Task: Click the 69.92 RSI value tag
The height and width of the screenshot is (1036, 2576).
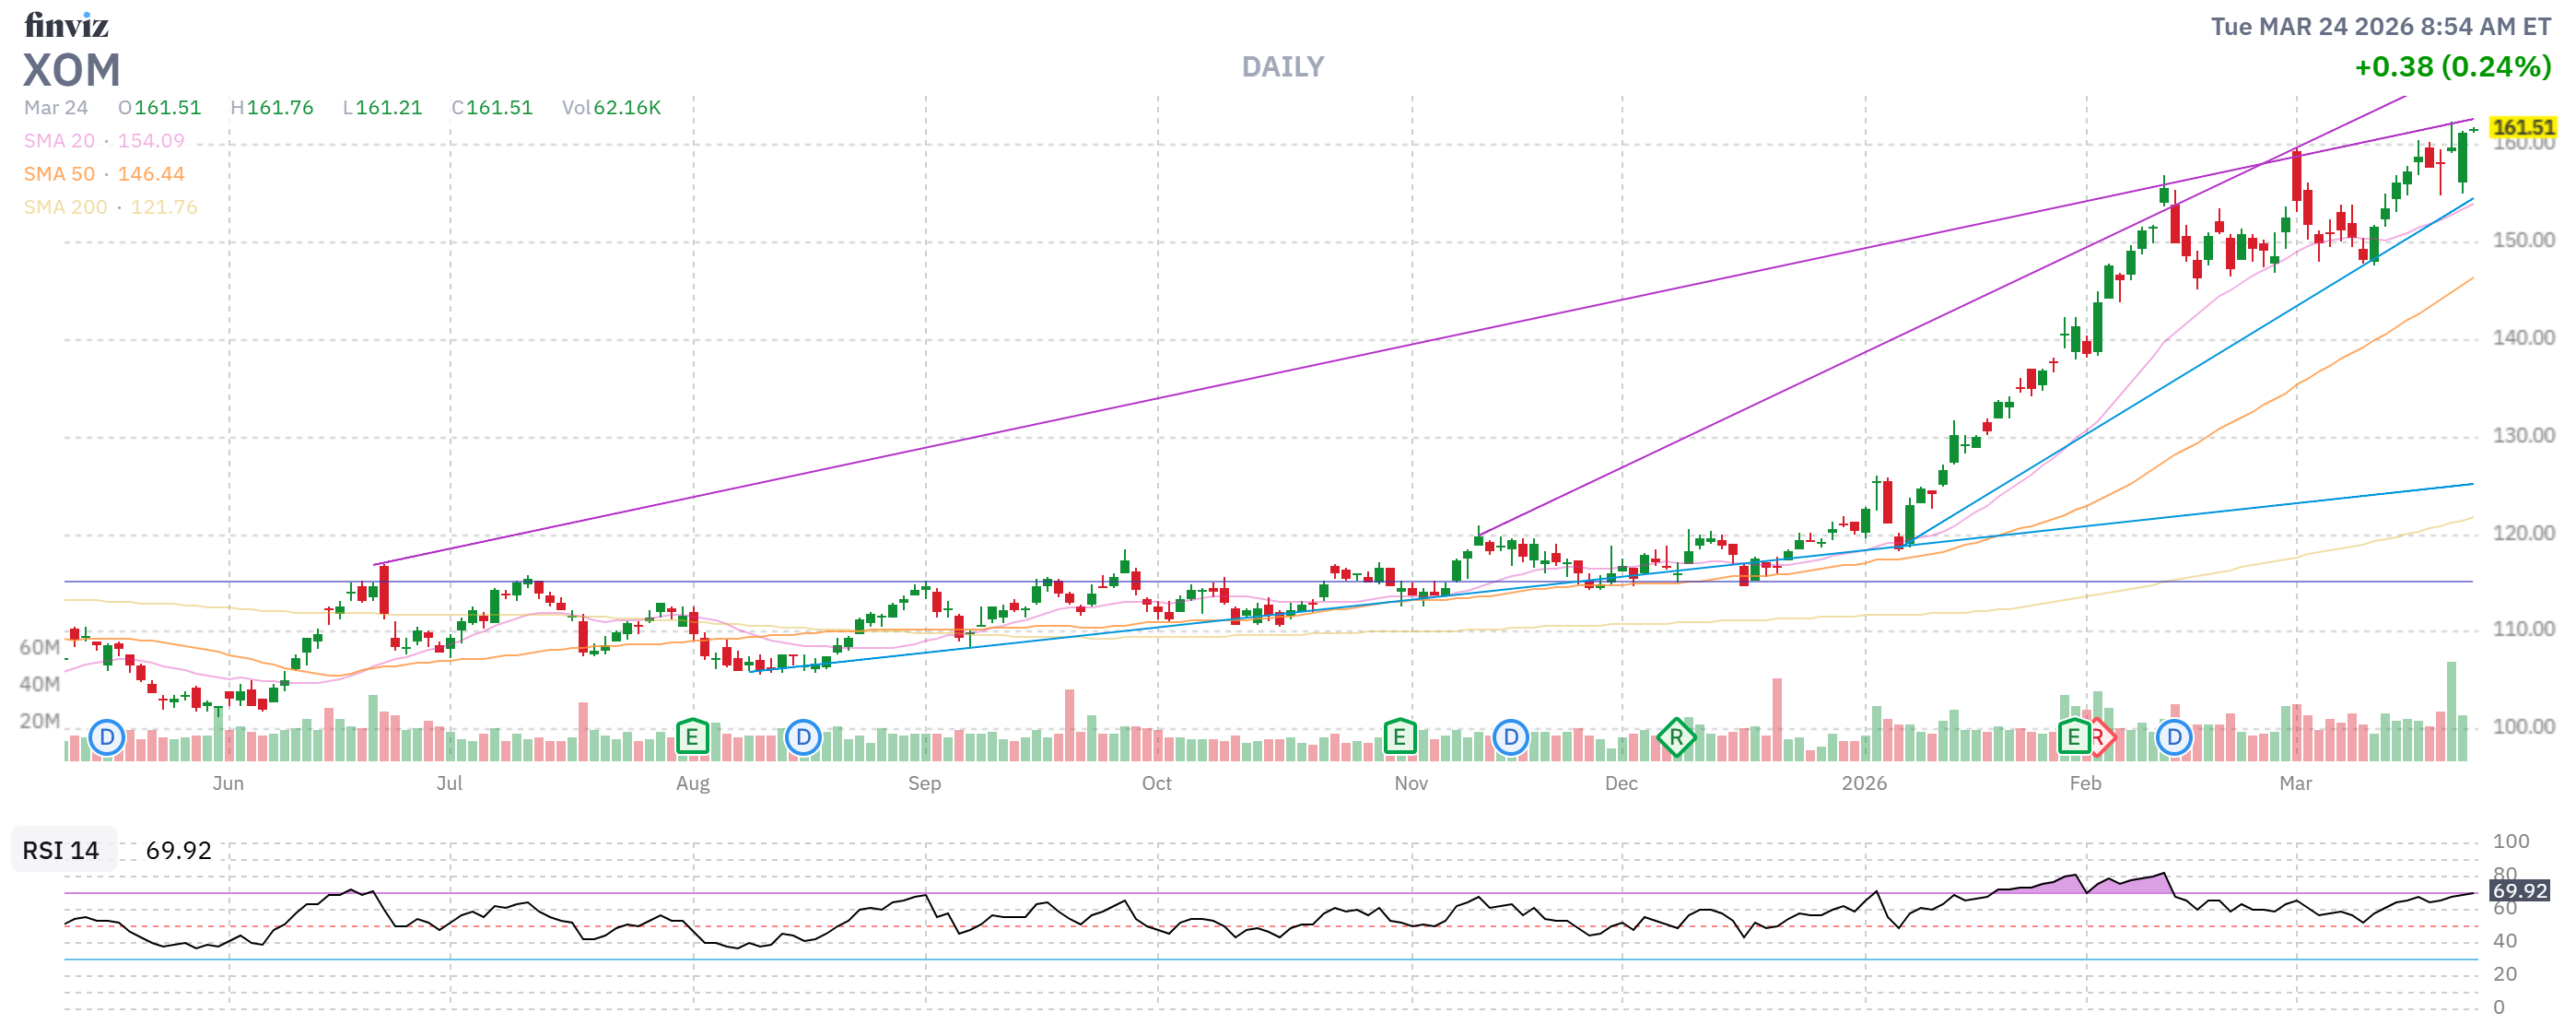Action: (x=2518, y=891)
